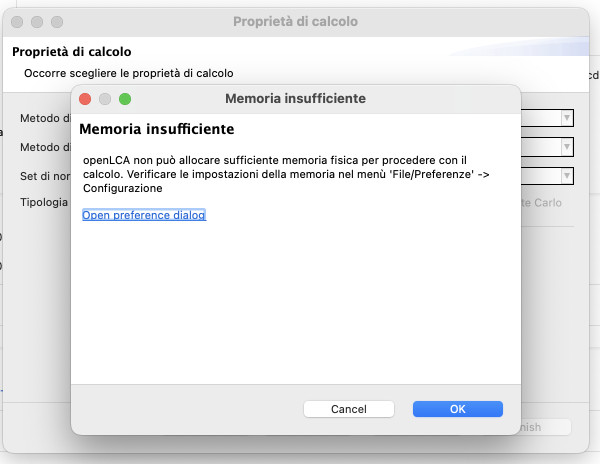600x464 pixels.
Task: Click the Proprietà di calcolo window title bar
Action: 295,21
